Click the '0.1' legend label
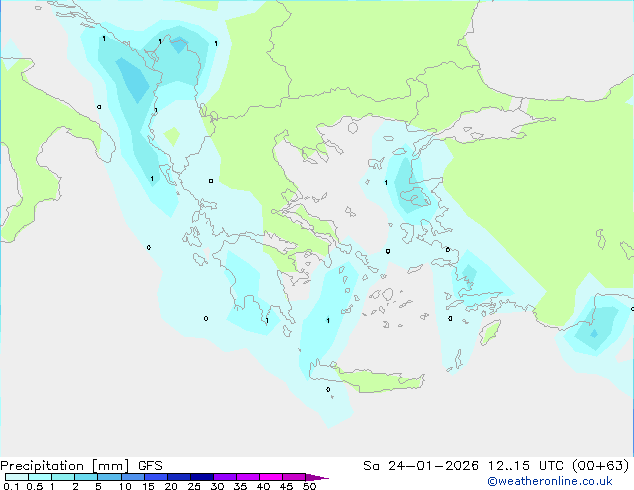The width and height of the screenshot is (634, 490). click(11, 486)
